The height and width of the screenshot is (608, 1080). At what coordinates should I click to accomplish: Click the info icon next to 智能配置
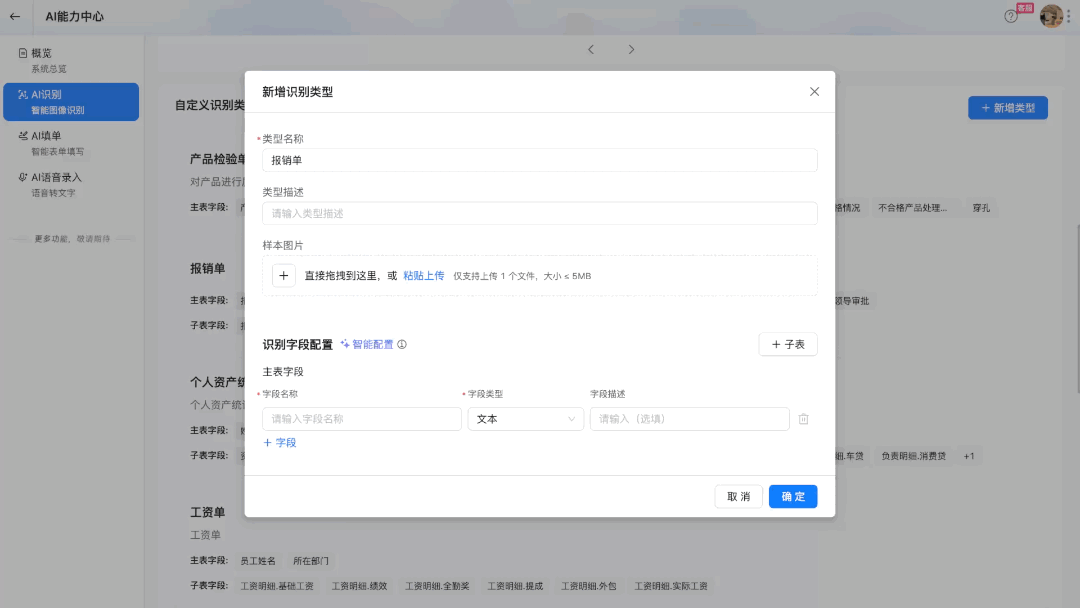pos(402,345)
